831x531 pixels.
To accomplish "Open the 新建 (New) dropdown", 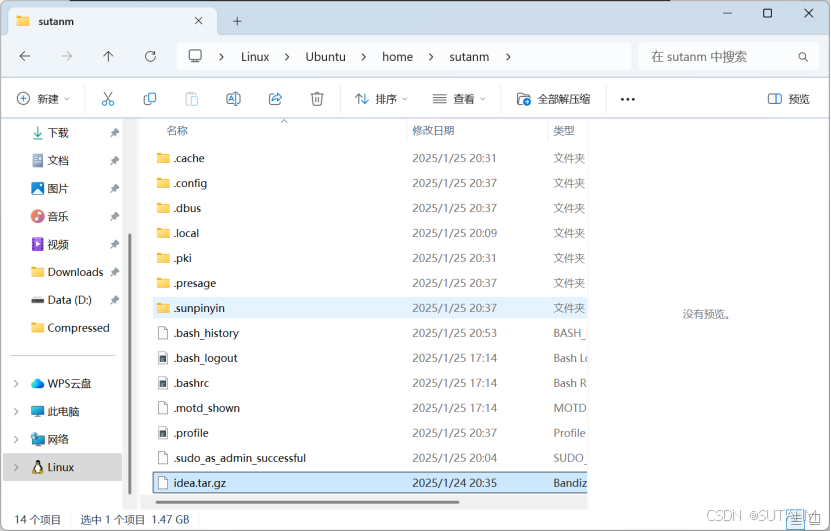I will (x=43, y=99).
